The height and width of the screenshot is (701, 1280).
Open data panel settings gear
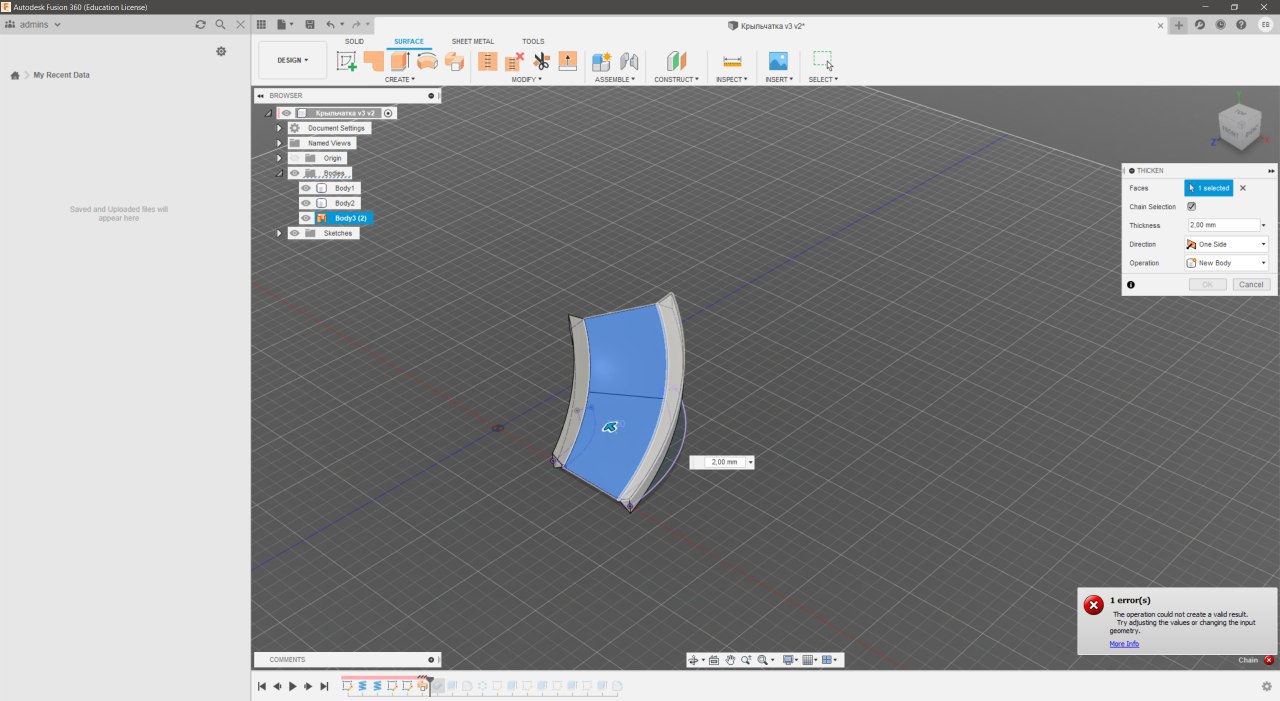[221, 51]
